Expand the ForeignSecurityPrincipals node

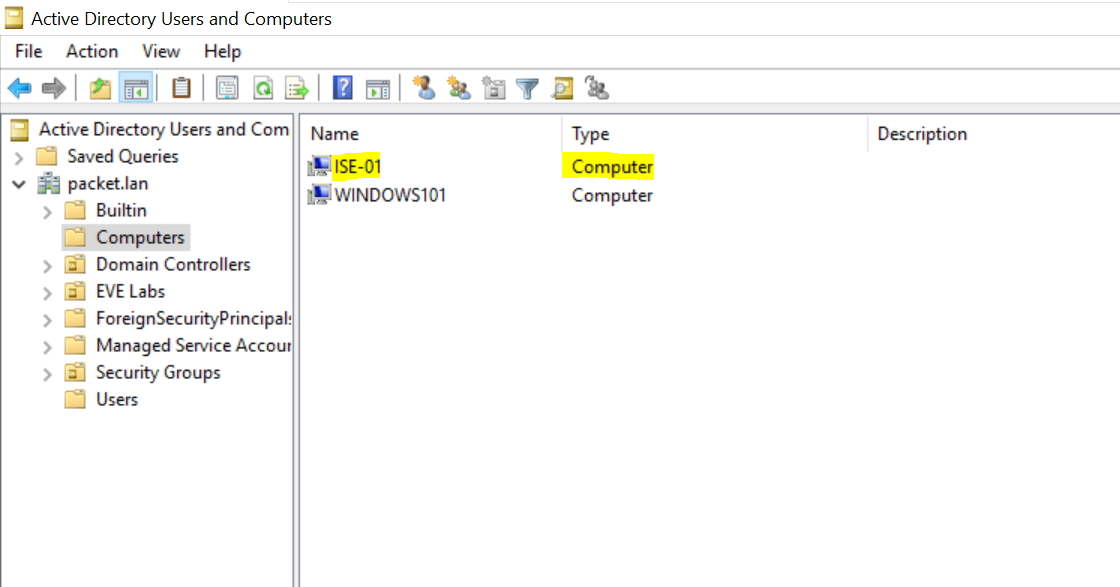(47, 320)
